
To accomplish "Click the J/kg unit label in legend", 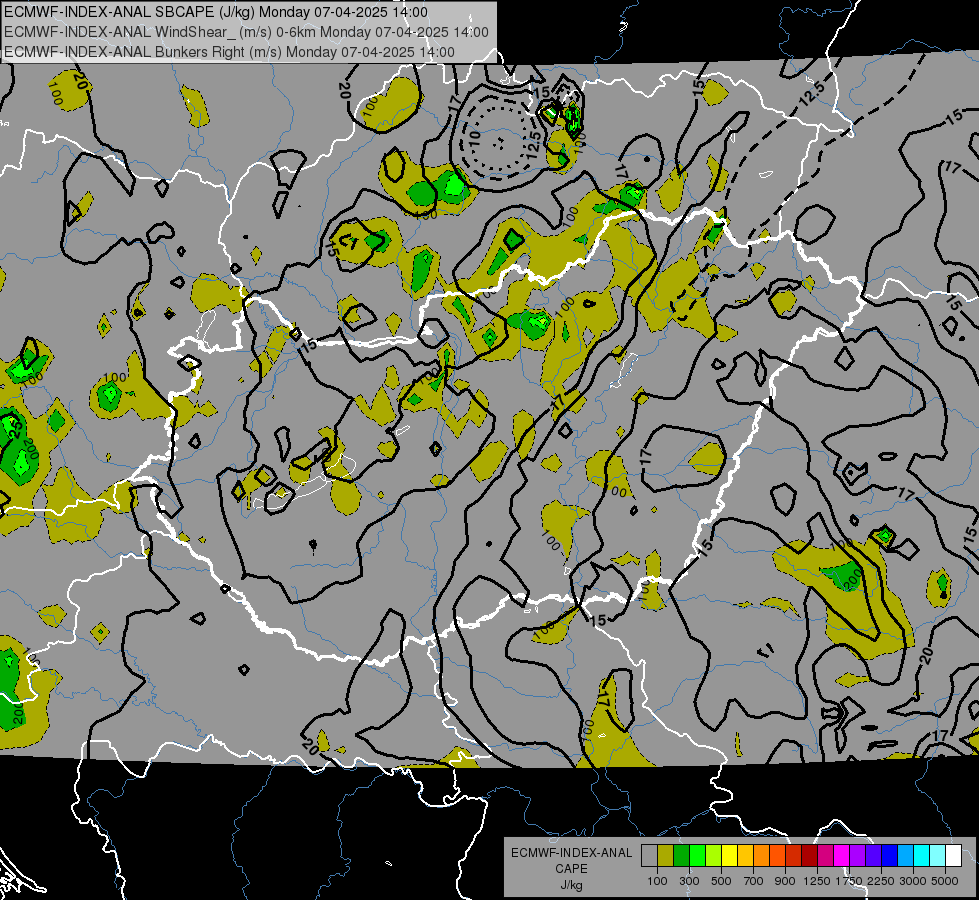I will click(572, 886).
